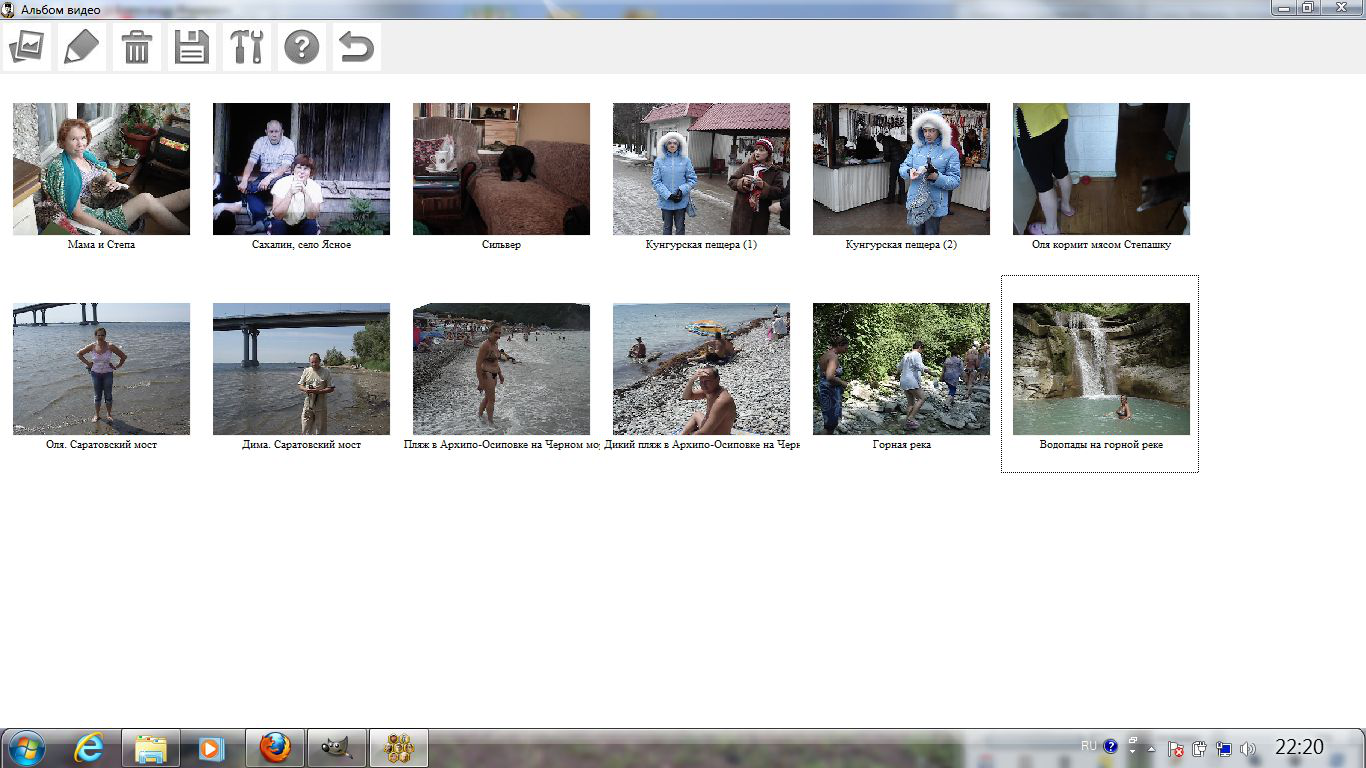Open the RU language indicator
Viewport: 1366px width, 768px height.
click(x=1089, y=746)
